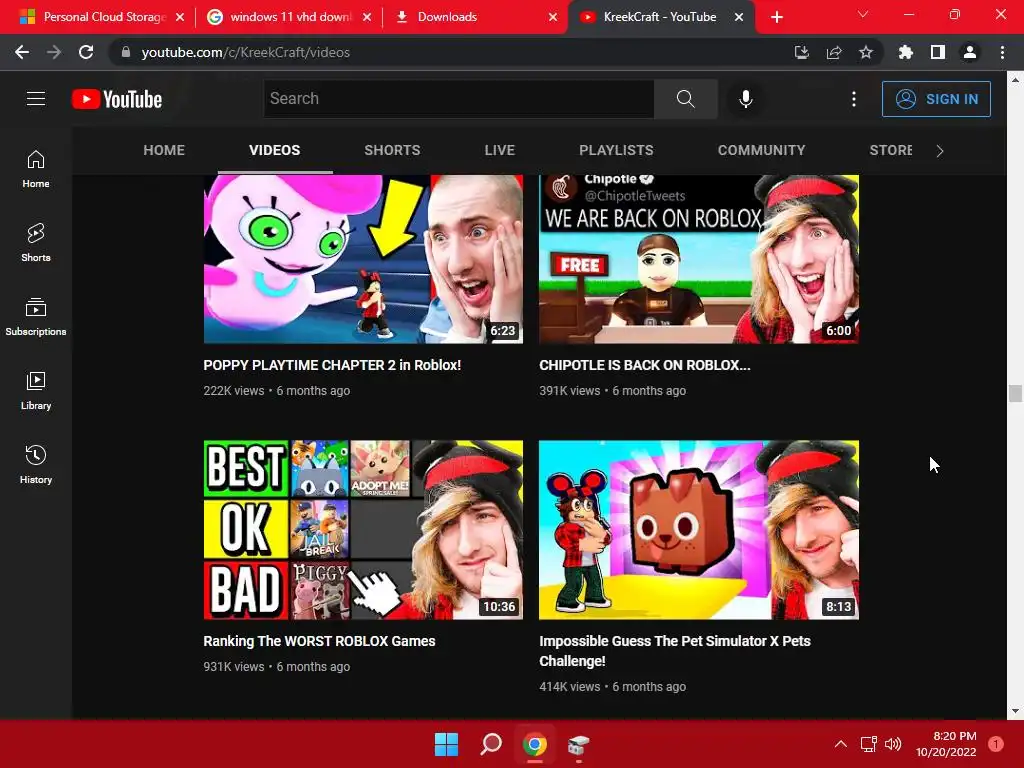The image size is (1024, 768).
Task: Click the taskbar app next to Chrome
Action: pos(579,744)
